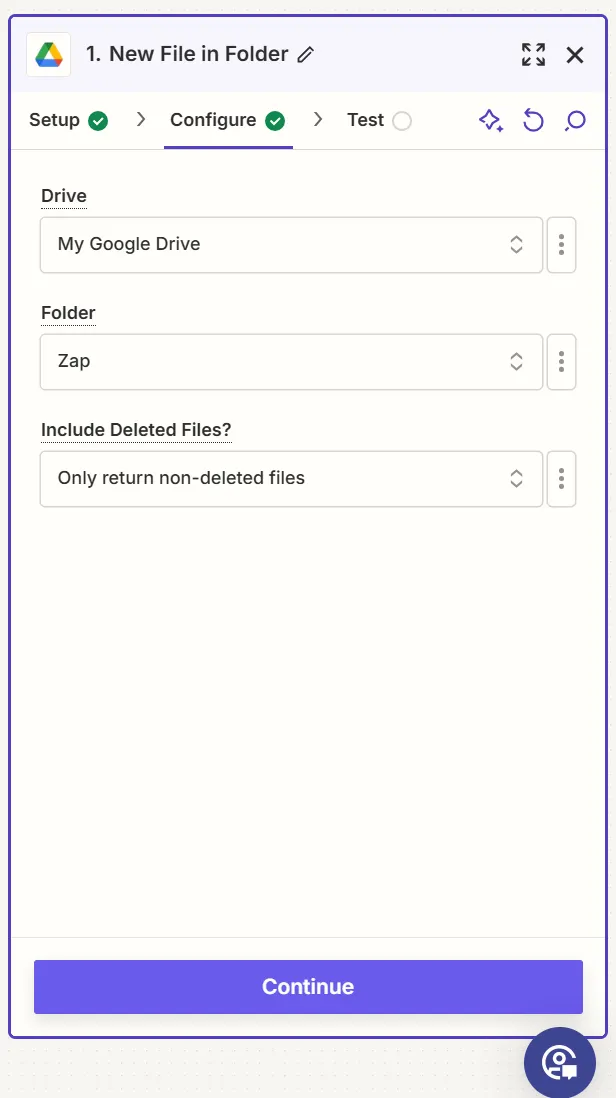Click the AI sparkle icon

[x=490, y=121]
